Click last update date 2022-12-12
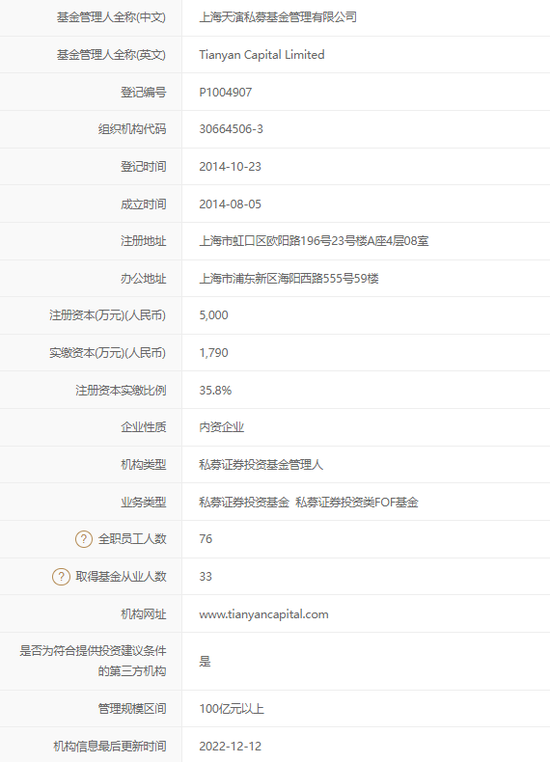Screen dimensions: 550x762 pyautogui.click(x=230, y=746)
